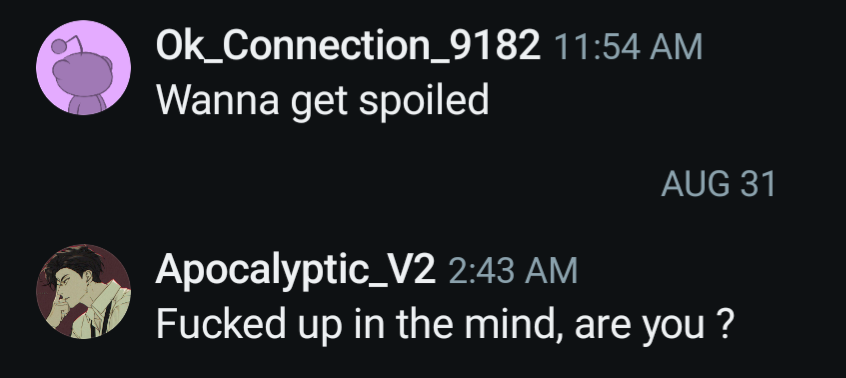Click the Snoo's head in the purple avatar
The height and width of the screenshot is (378, 846).
pos(83,75)
